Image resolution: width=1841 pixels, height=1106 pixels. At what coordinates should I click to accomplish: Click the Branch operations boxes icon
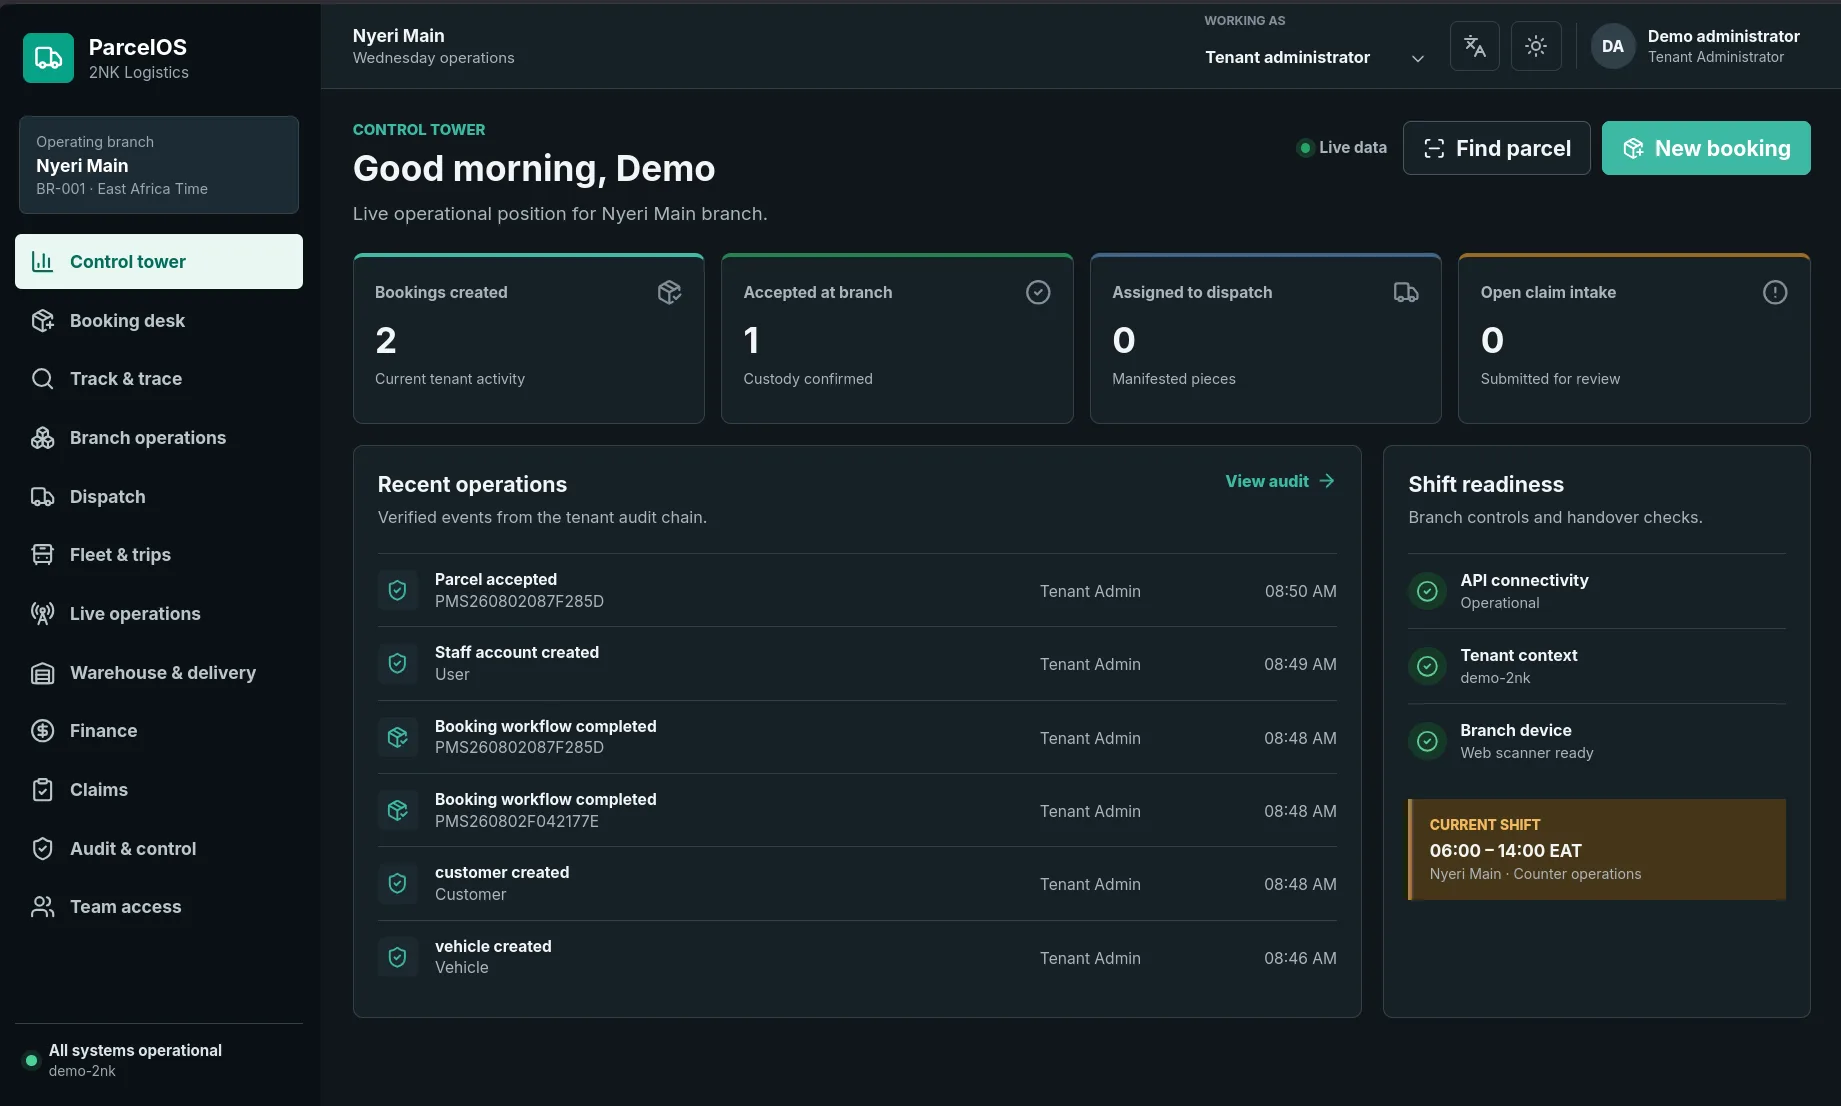pyautogui.click(x=42, y=438)
